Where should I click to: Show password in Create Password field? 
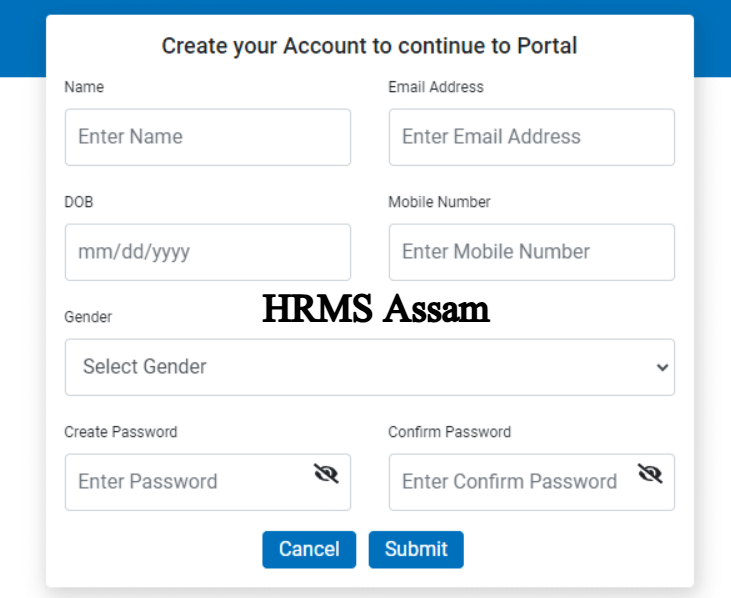[x=326, y=474]
